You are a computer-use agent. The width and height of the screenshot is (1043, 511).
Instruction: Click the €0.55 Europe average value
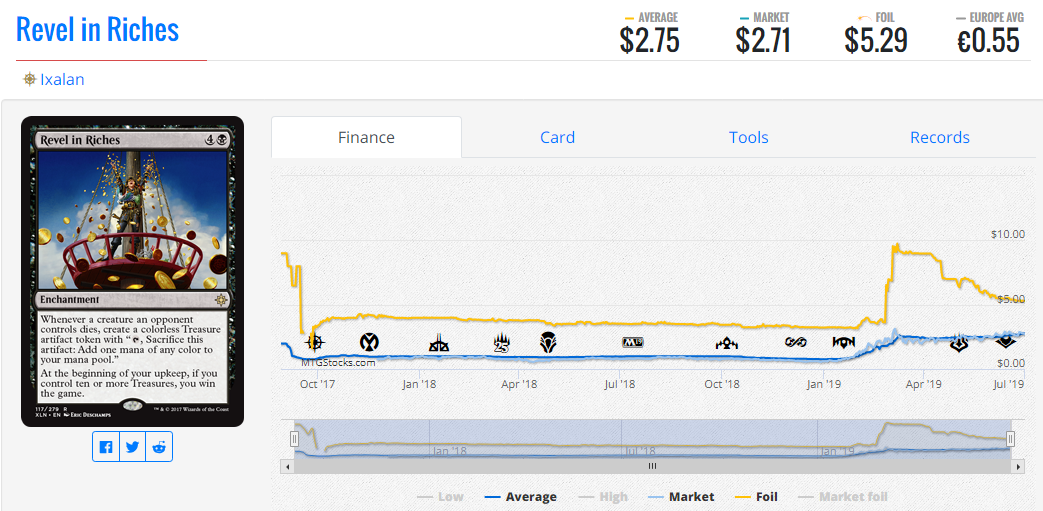click(988, 41)
